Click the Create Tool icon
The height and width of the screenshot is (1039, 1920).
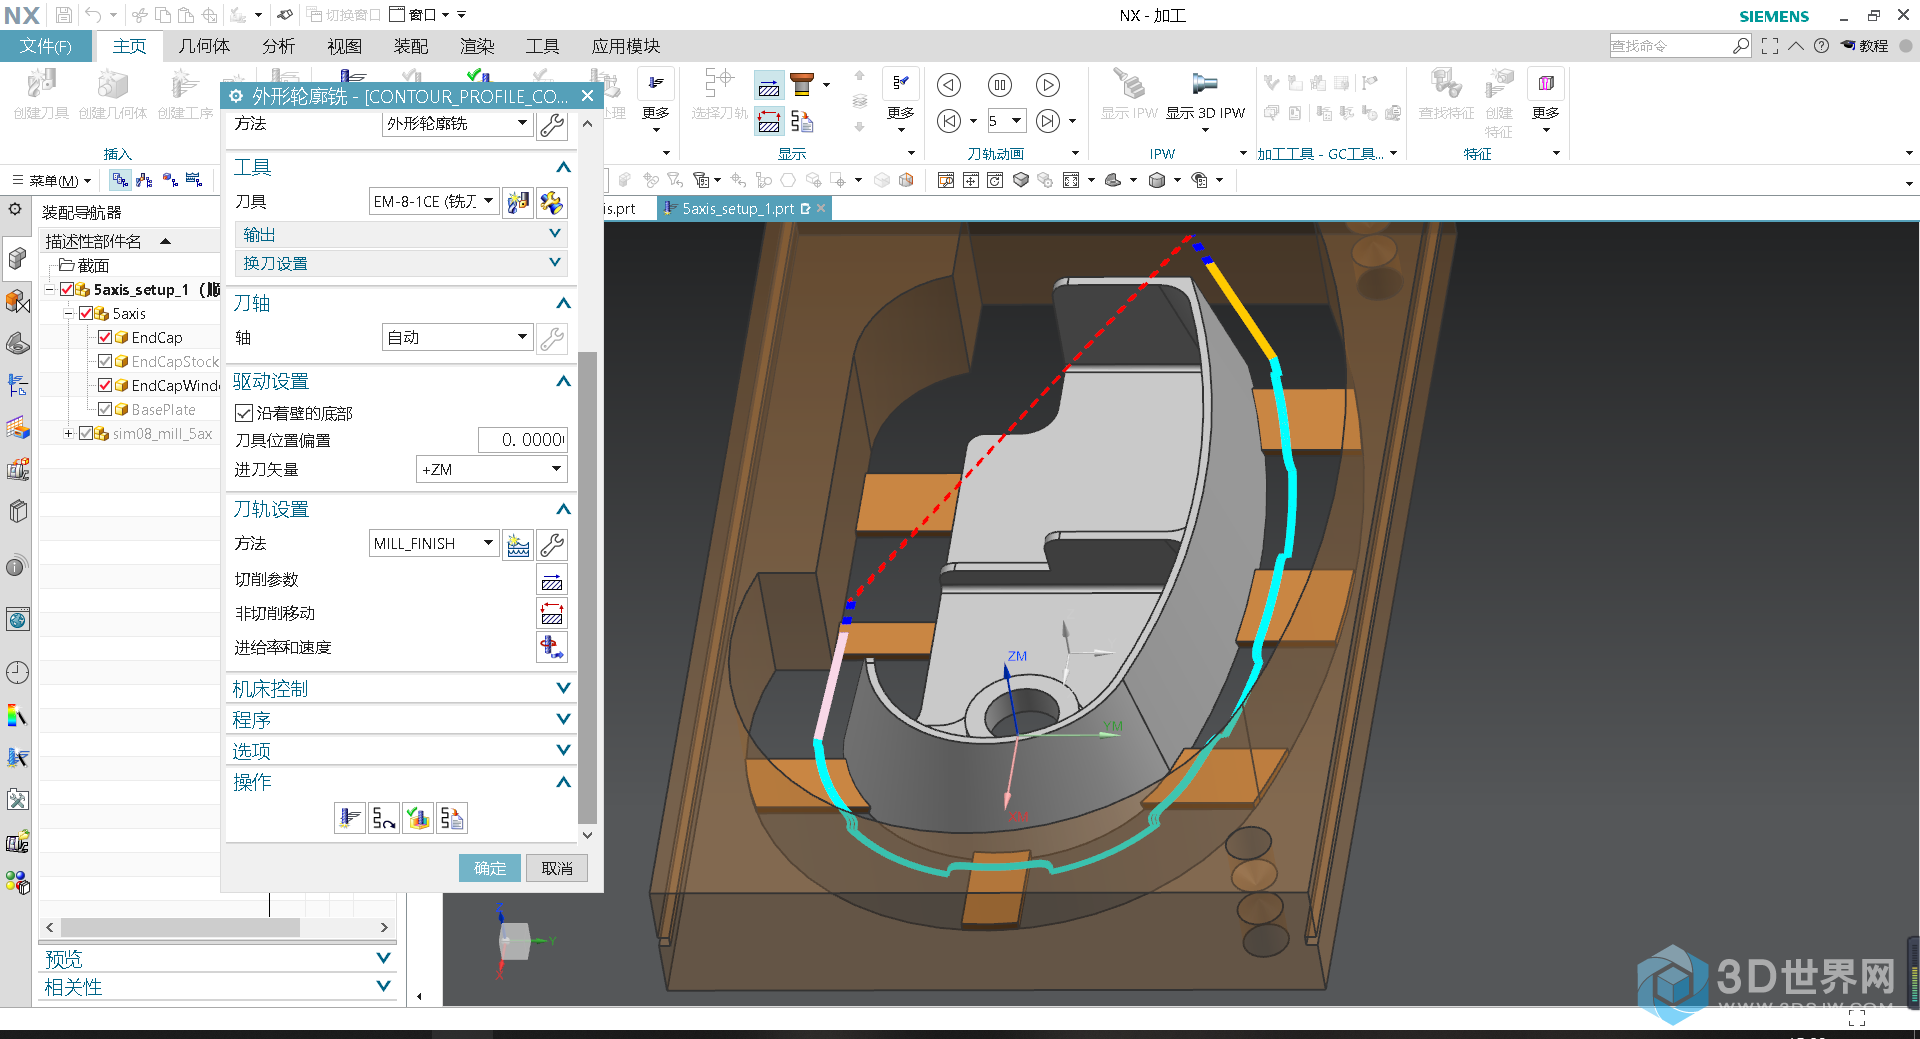click(x=41, y=85)
